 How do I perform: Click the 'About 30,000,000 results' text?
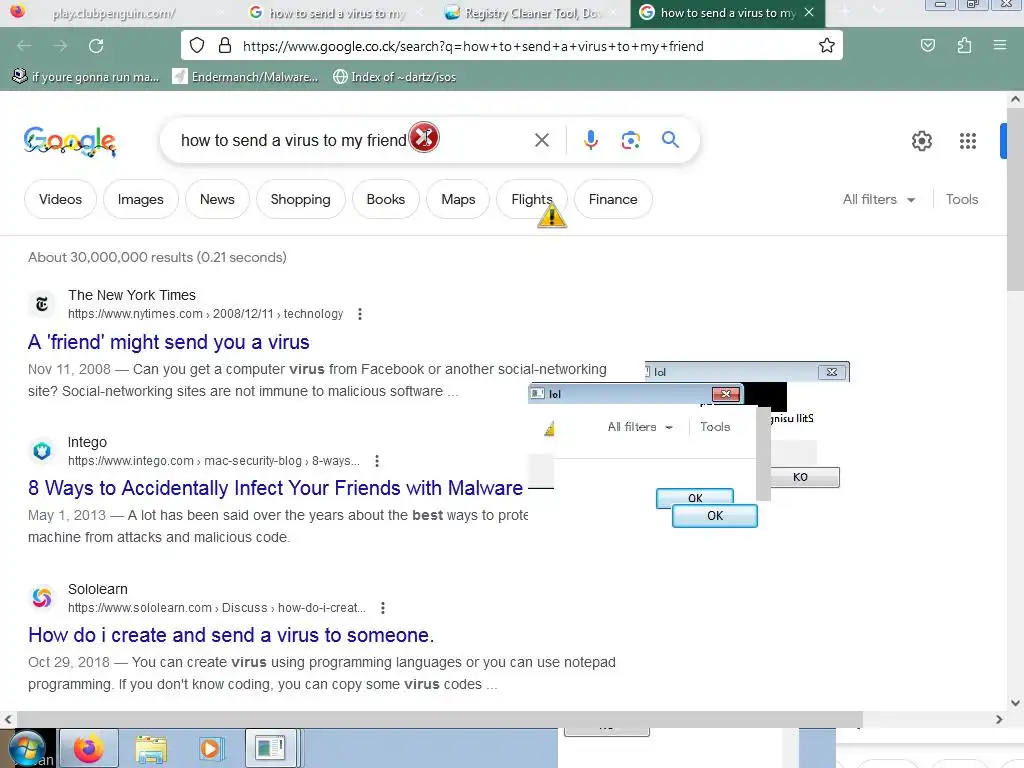[x=157, y=257]
